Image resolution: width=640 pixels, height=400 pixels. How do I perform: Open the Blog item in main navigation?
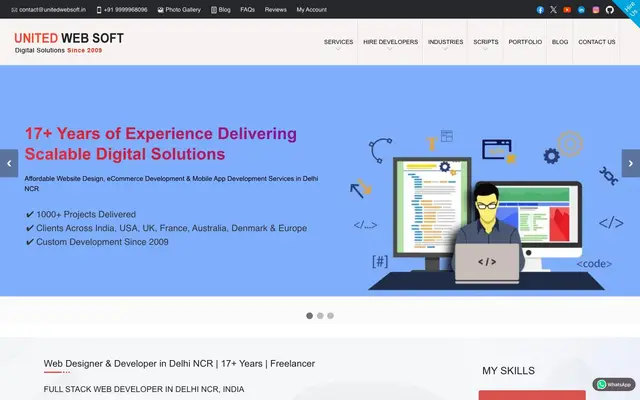click(x=560, y=42)
